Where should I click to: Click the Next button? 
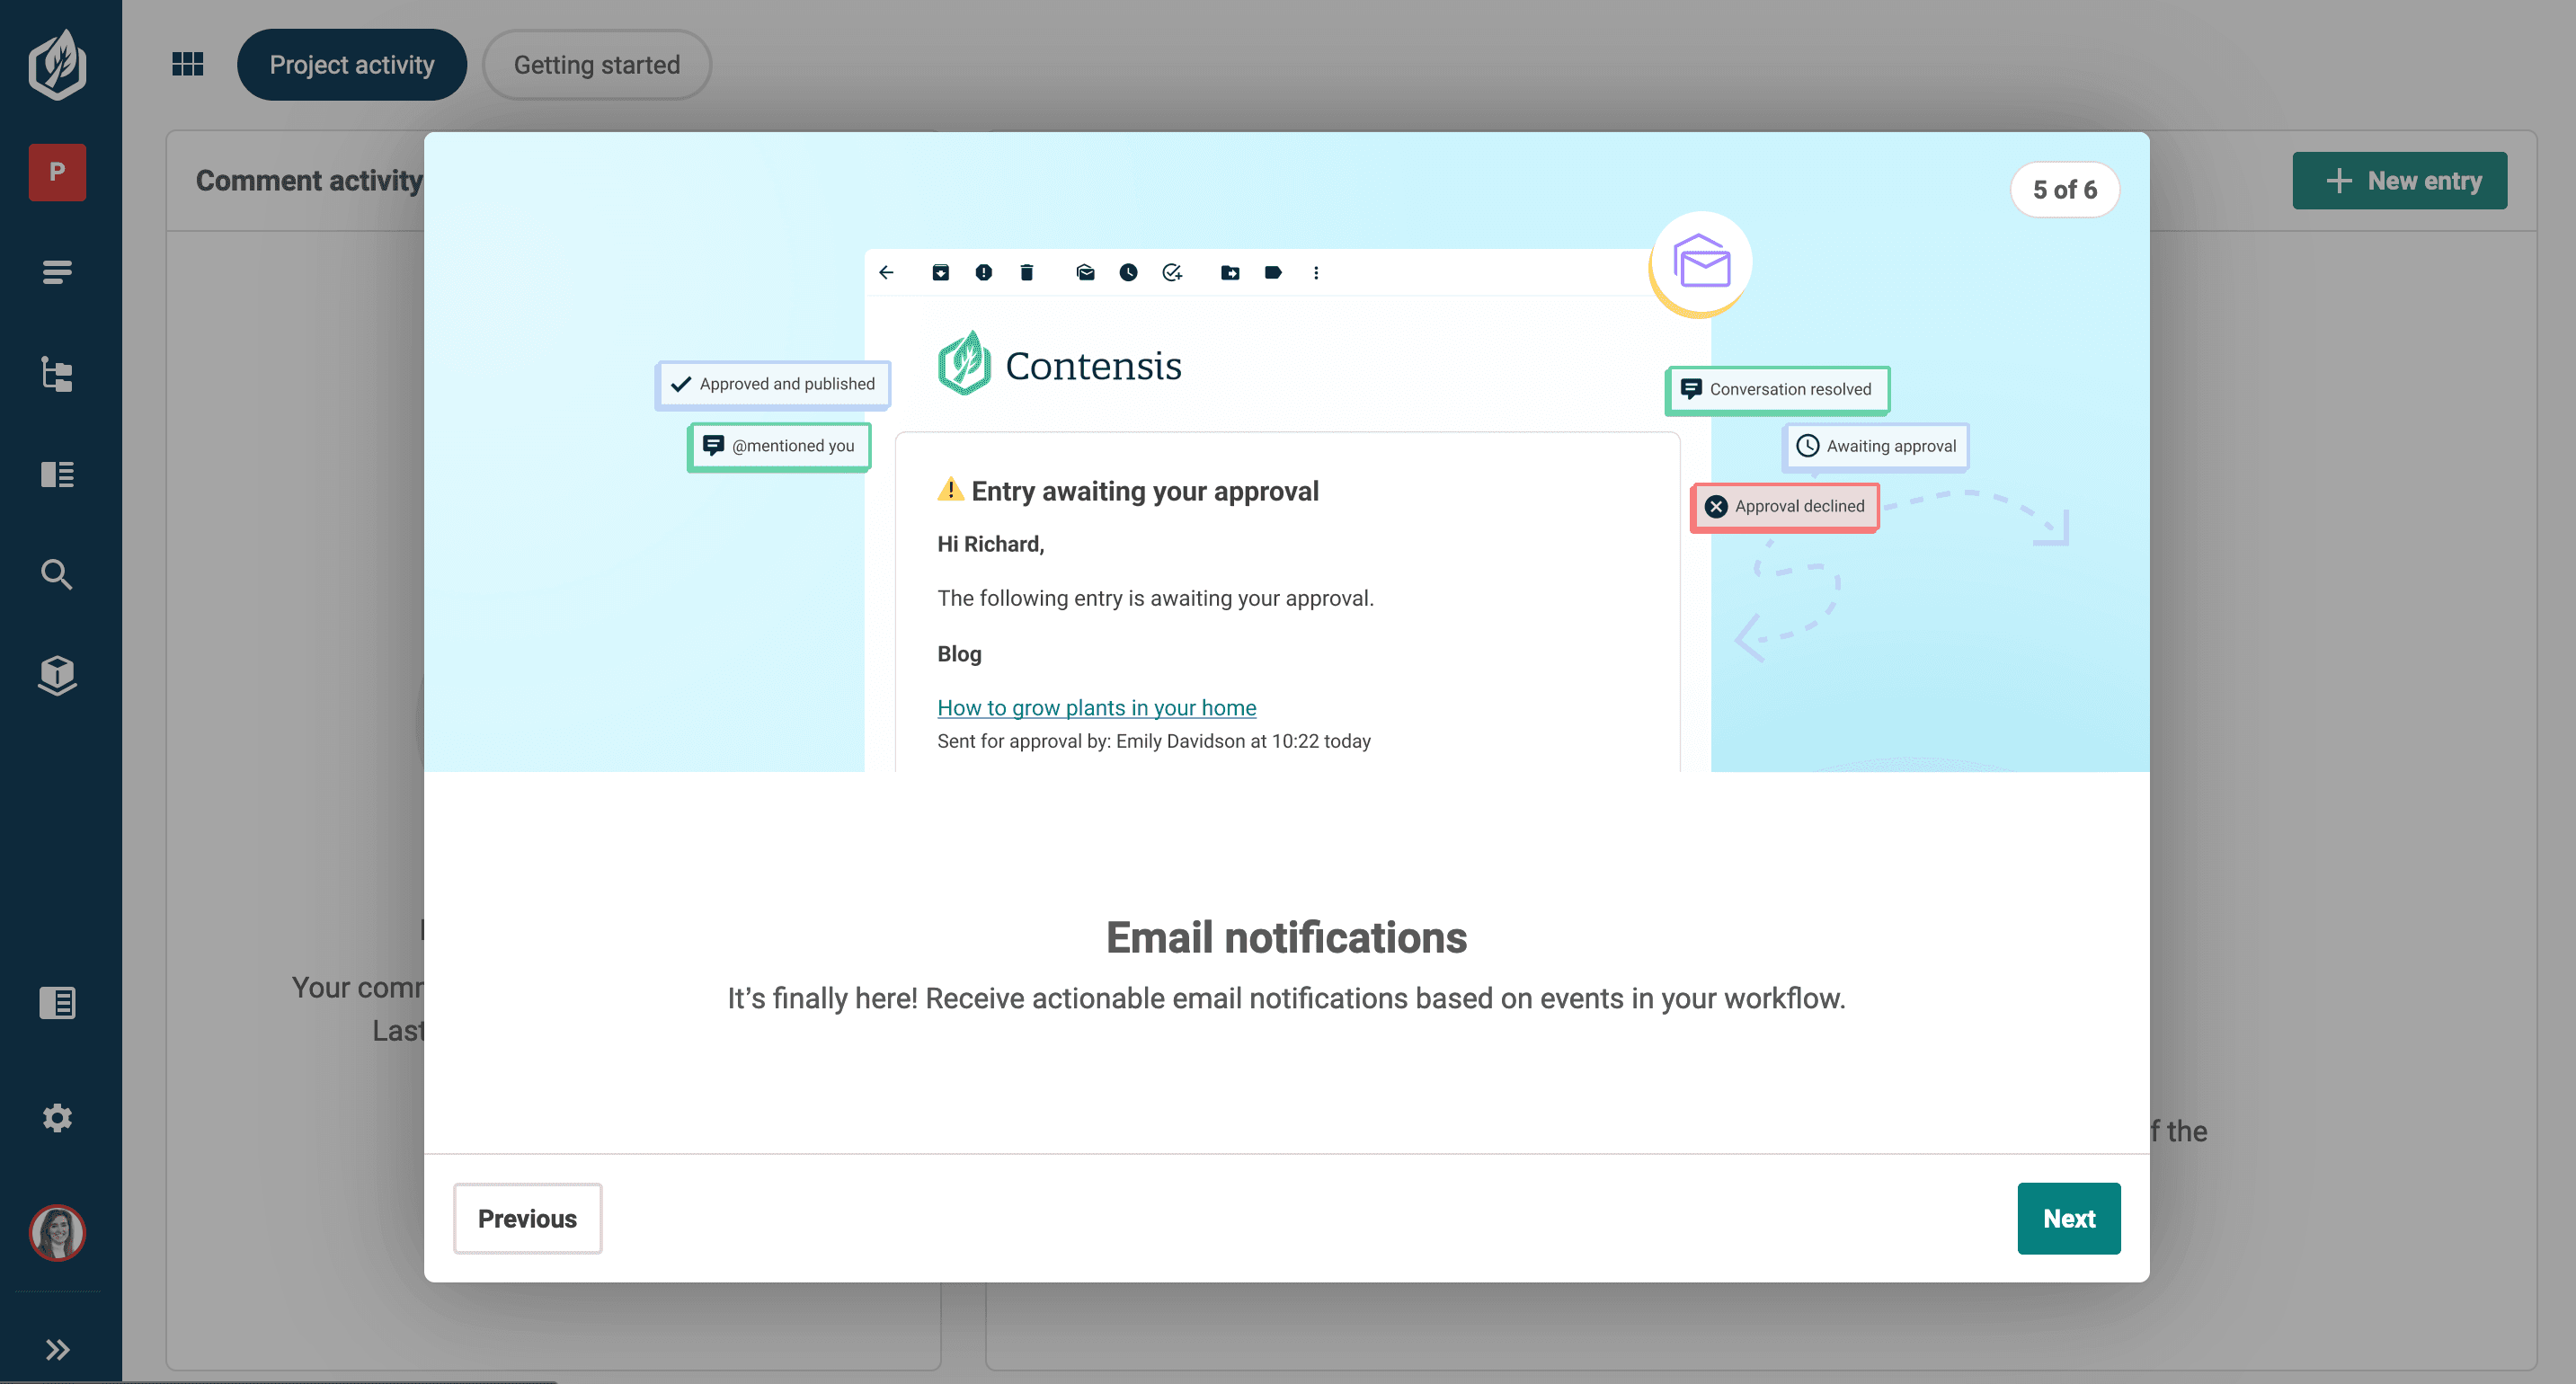pos(2067,1218)
